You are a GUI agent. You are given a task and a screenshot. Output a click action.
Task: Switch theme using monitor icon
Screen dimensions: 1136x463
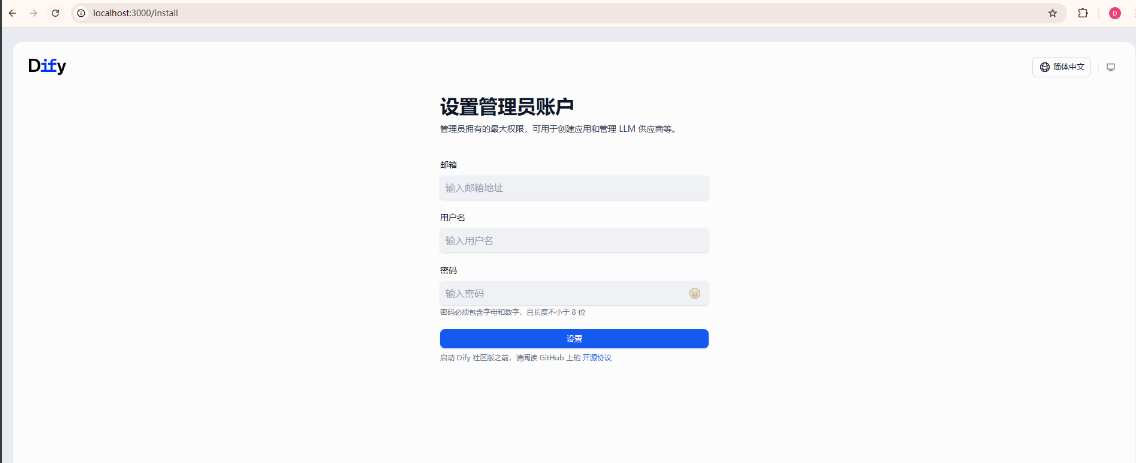(1111, 67)
